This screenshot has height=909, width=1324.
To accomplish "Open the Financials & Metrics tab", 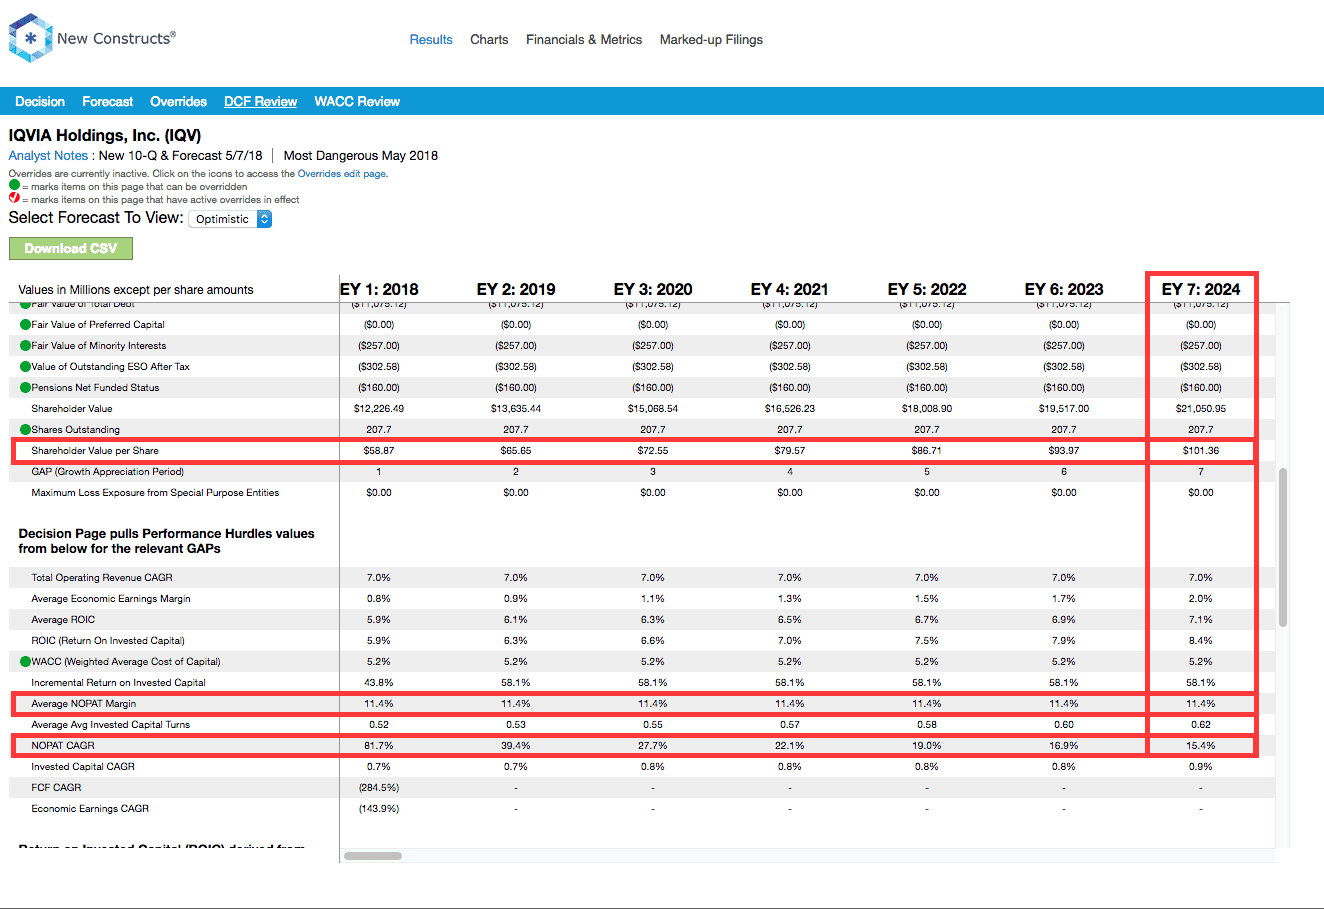I will [584, 40].
